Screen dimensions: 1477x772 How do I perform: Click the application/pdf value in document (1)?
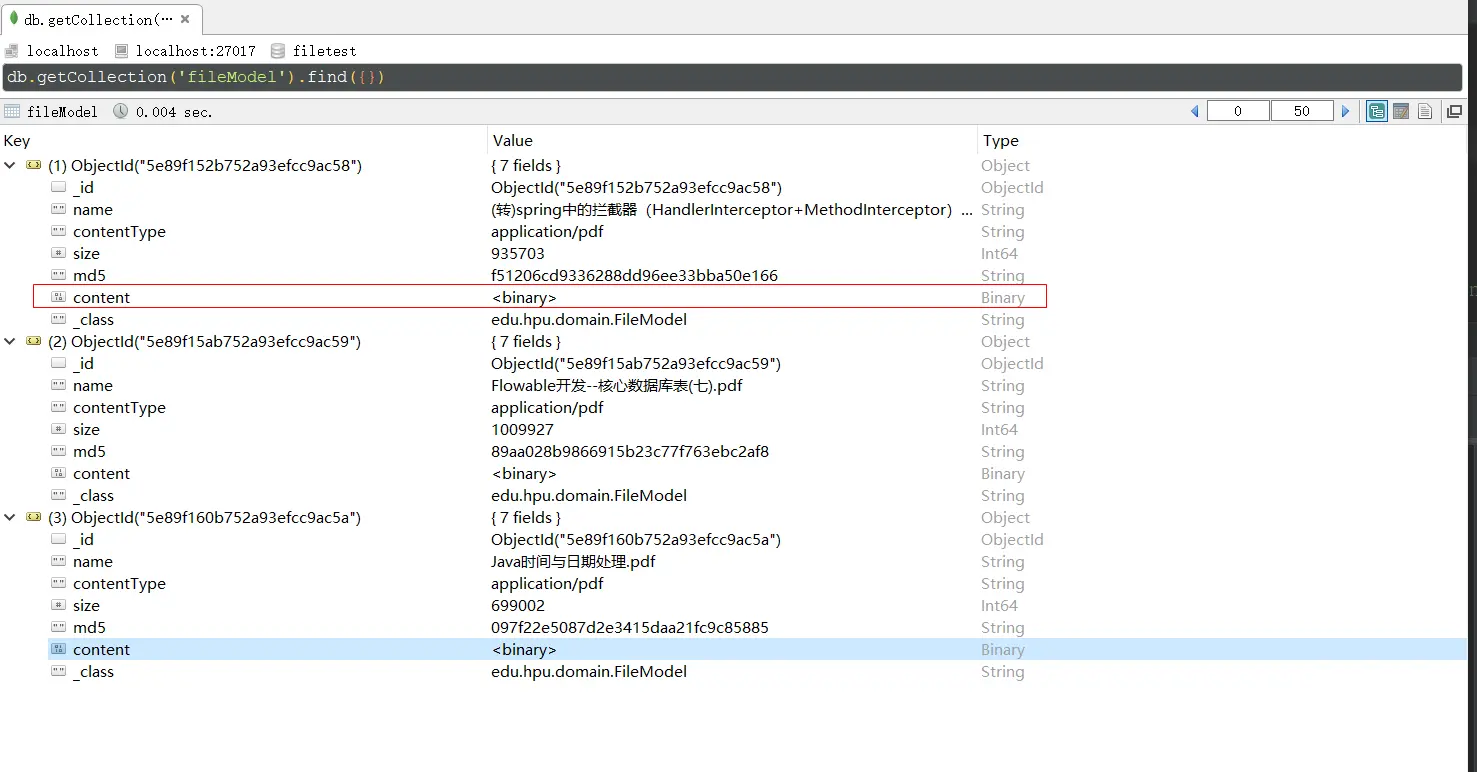(x=547, y=232)
